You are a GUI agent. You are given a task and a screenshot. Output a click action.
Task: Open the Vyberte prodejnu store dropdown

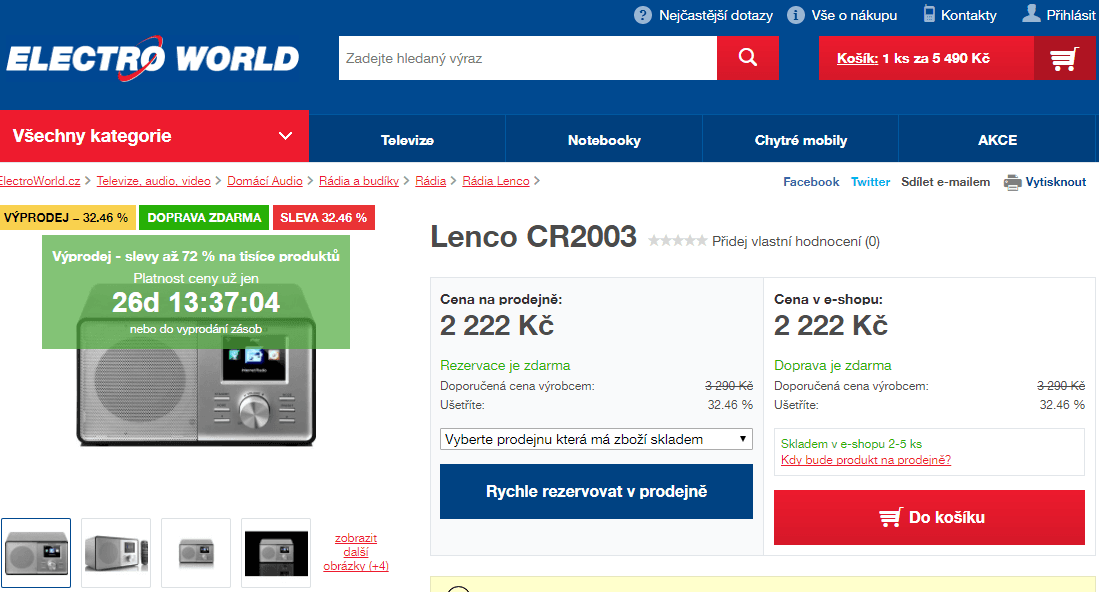pyautogui.click(x=596, y=439)
